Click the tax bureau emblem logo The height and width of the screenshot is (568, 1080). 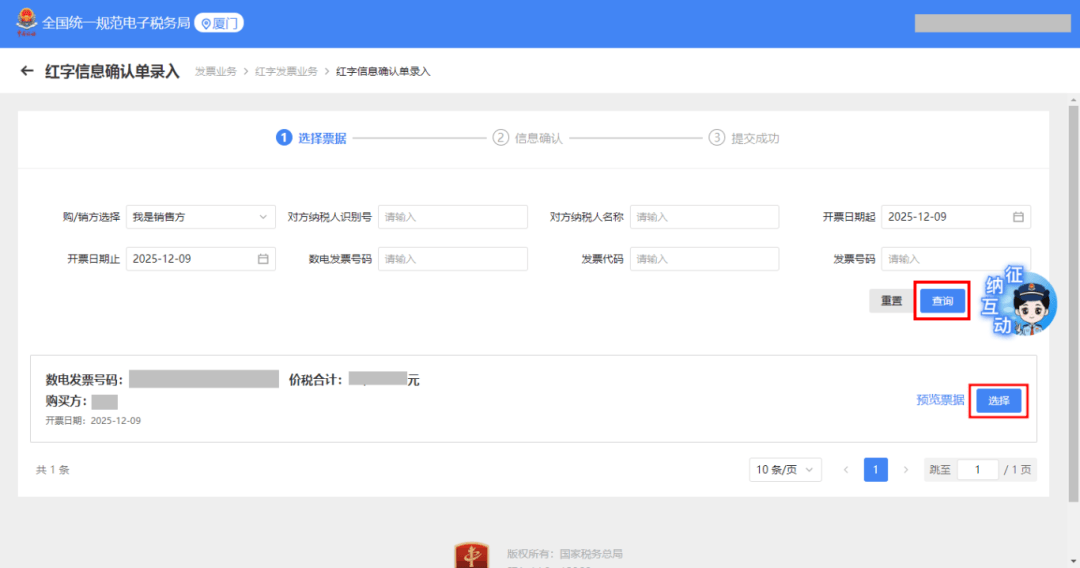point(24,23)
